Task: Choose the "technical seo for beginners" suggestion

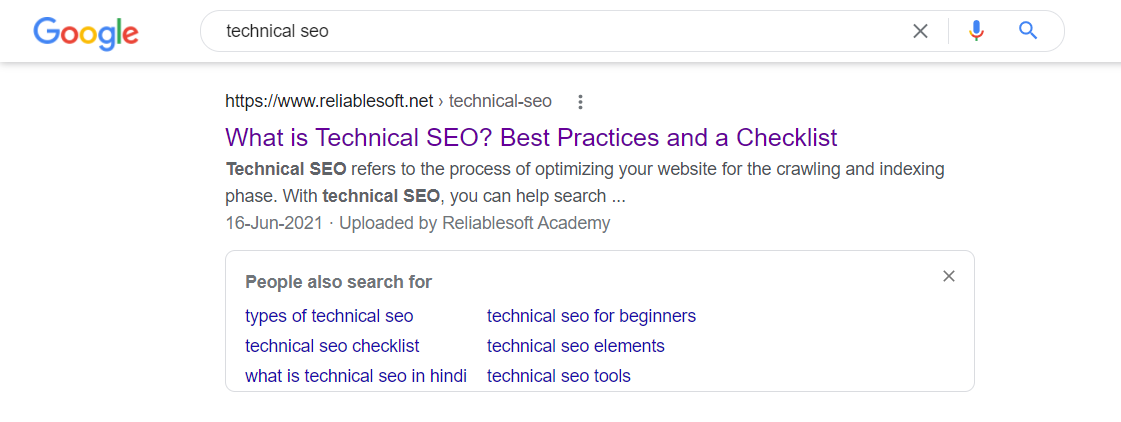Action: (x=591, y=316)
